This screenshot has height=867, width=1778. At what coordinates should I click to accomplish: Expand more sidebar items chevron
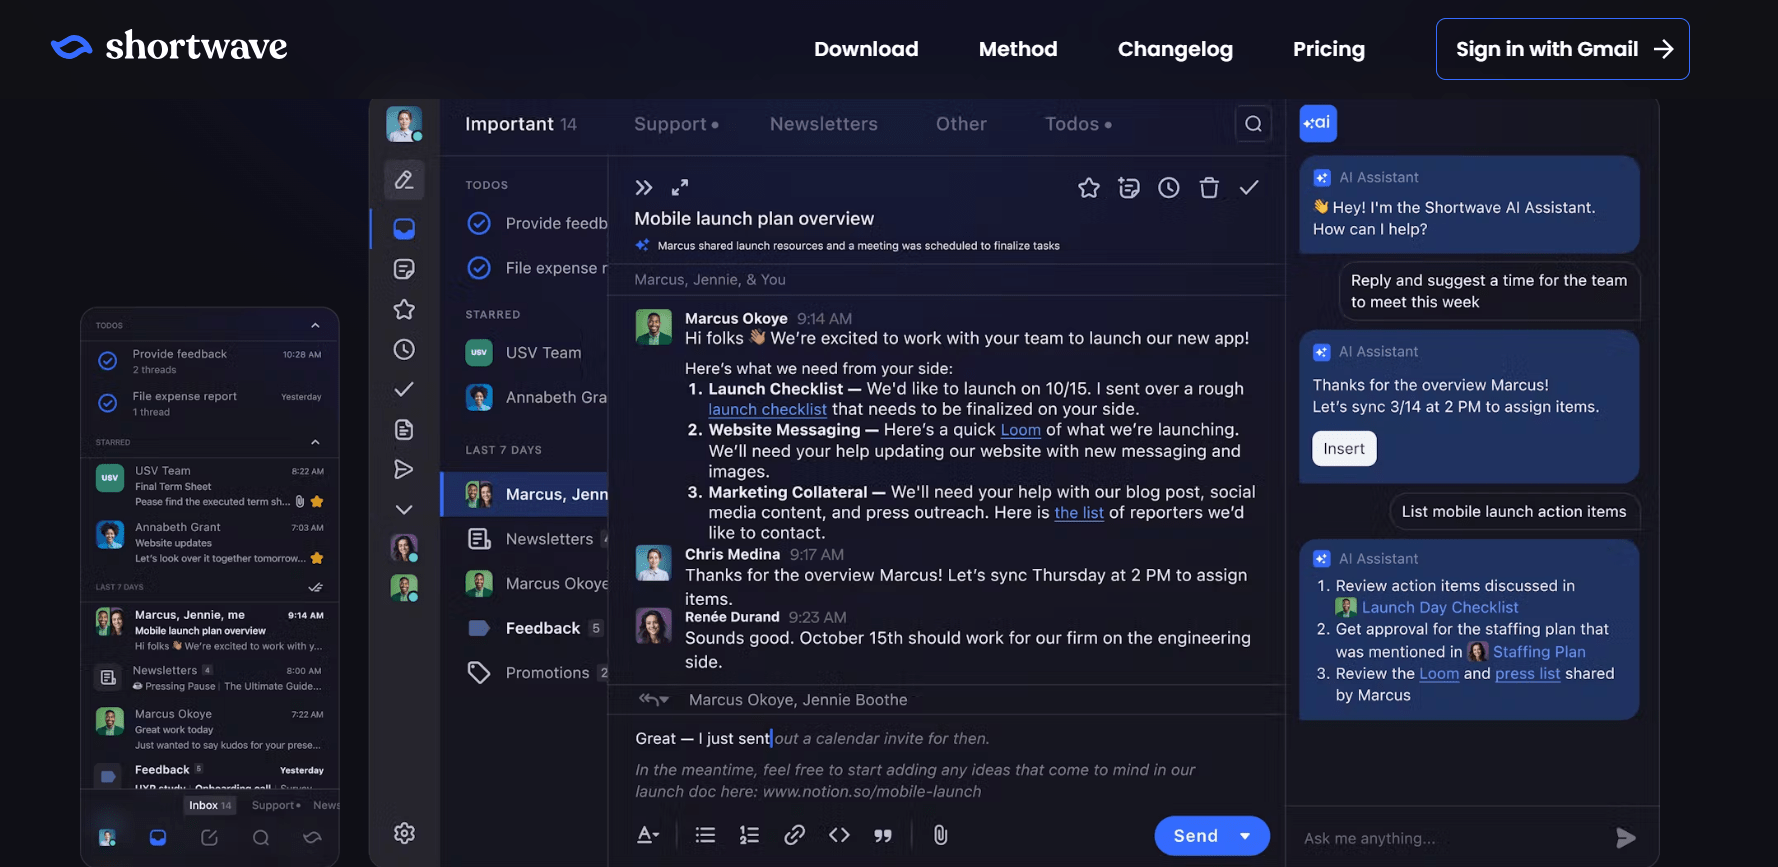(x=404, y=510)
